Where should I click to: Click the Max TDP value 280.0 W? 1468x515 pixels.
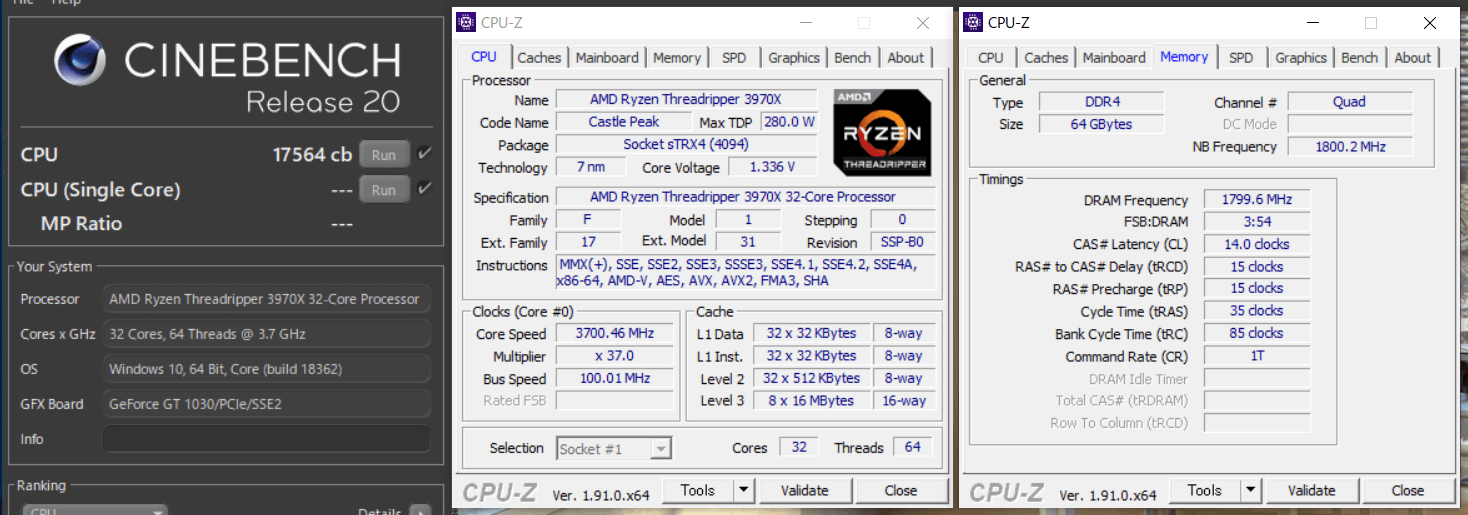tap(789, 122)
